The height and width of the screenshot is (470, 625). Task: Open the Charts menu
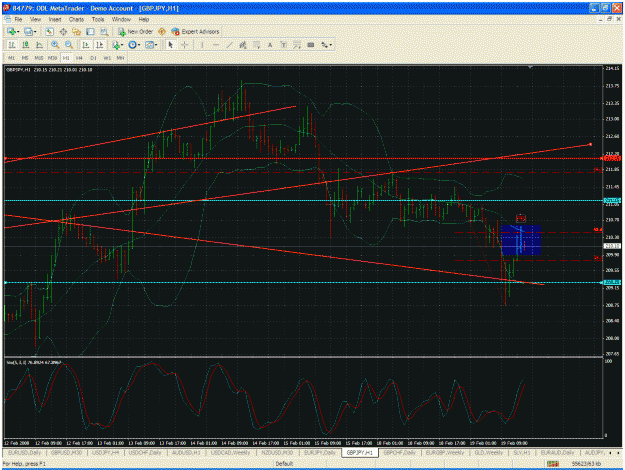click(76, 19)
